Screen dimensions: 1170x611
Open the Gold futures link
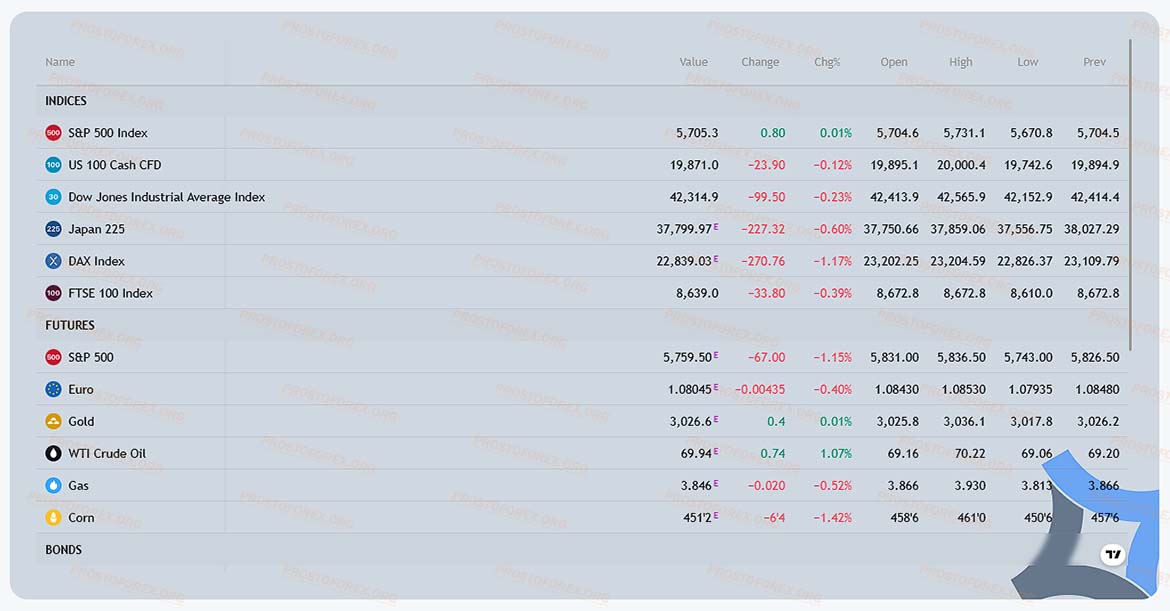click(81, 422)
